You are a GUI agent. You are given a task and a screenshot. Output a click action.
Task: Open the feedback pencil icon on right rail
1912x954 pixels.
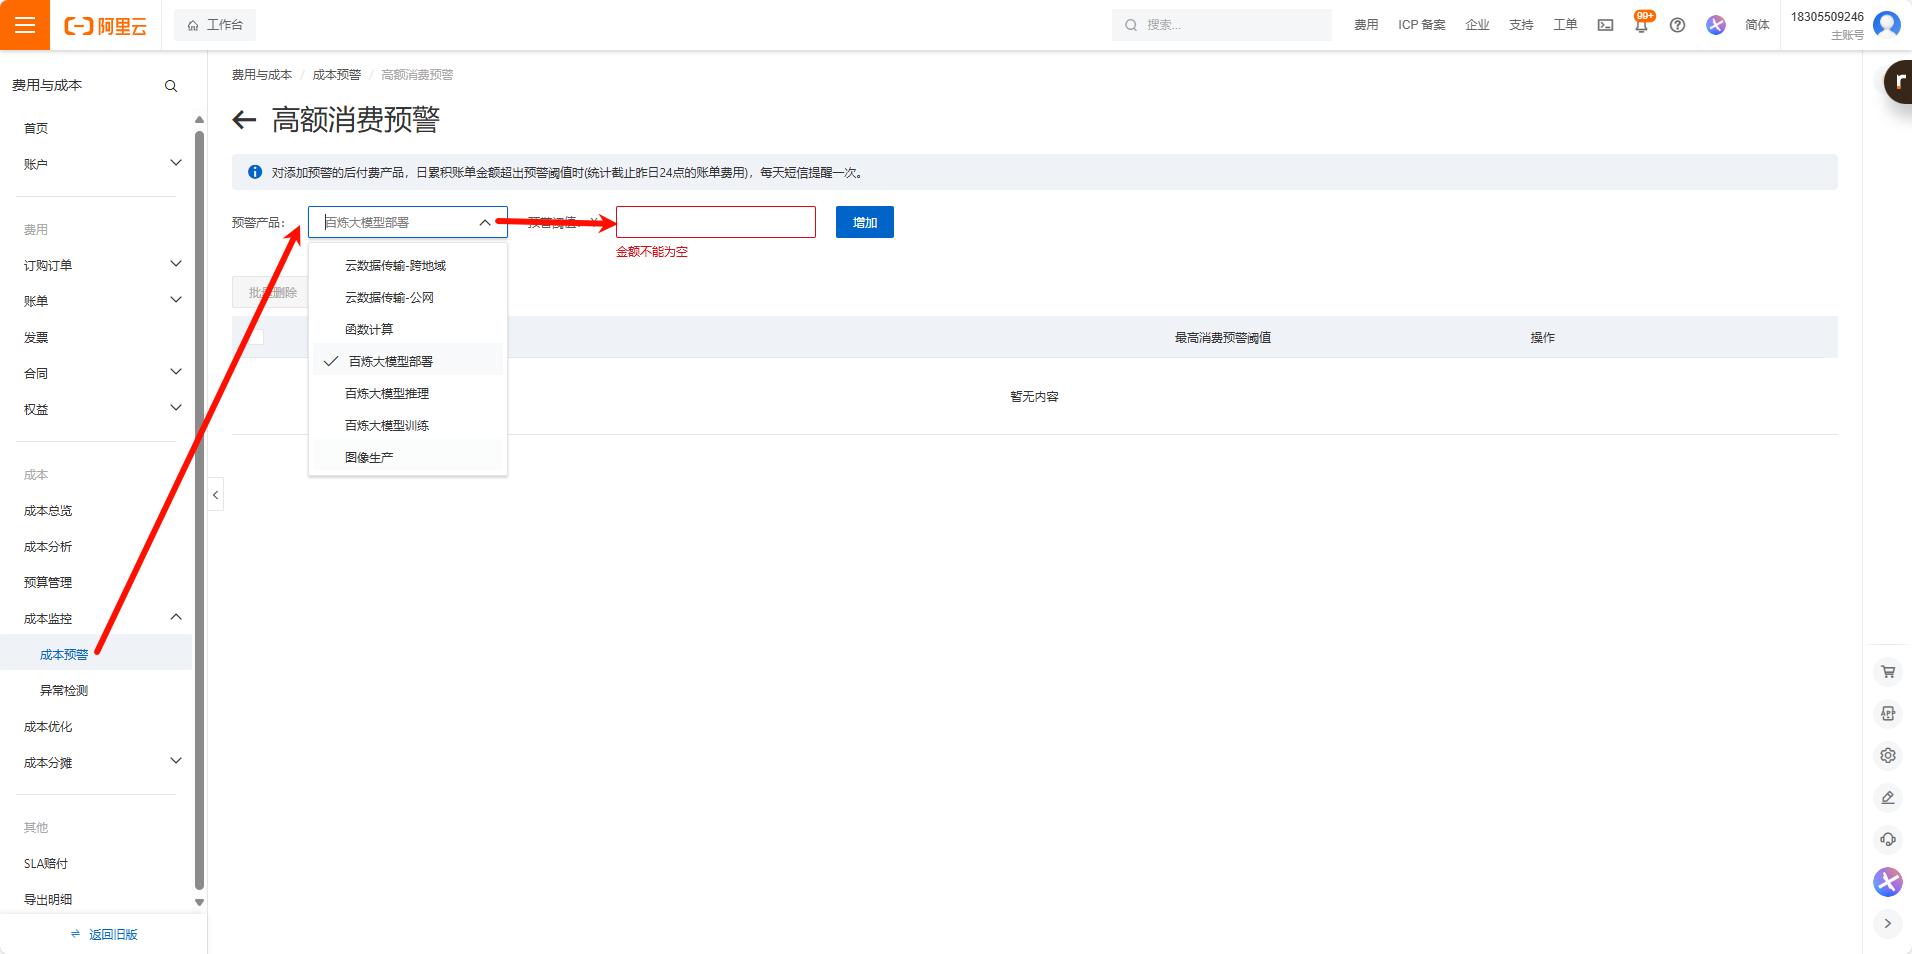click(1888, 798)
